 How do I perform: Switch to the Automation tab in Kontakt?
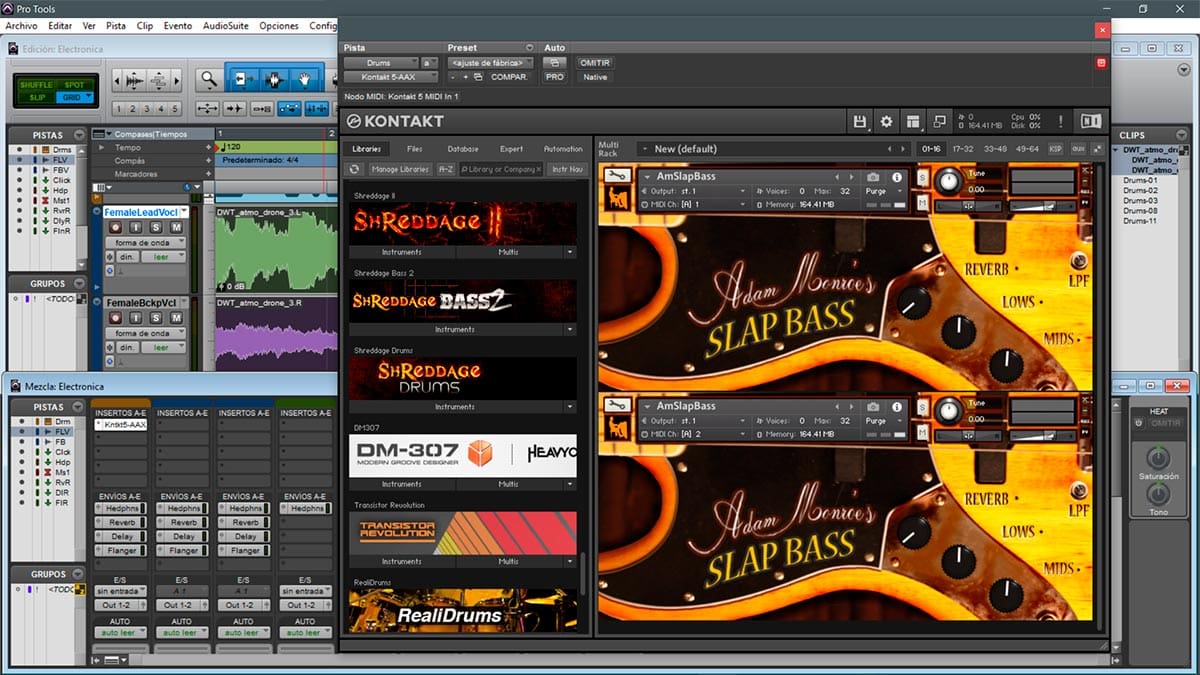[563, 148]
